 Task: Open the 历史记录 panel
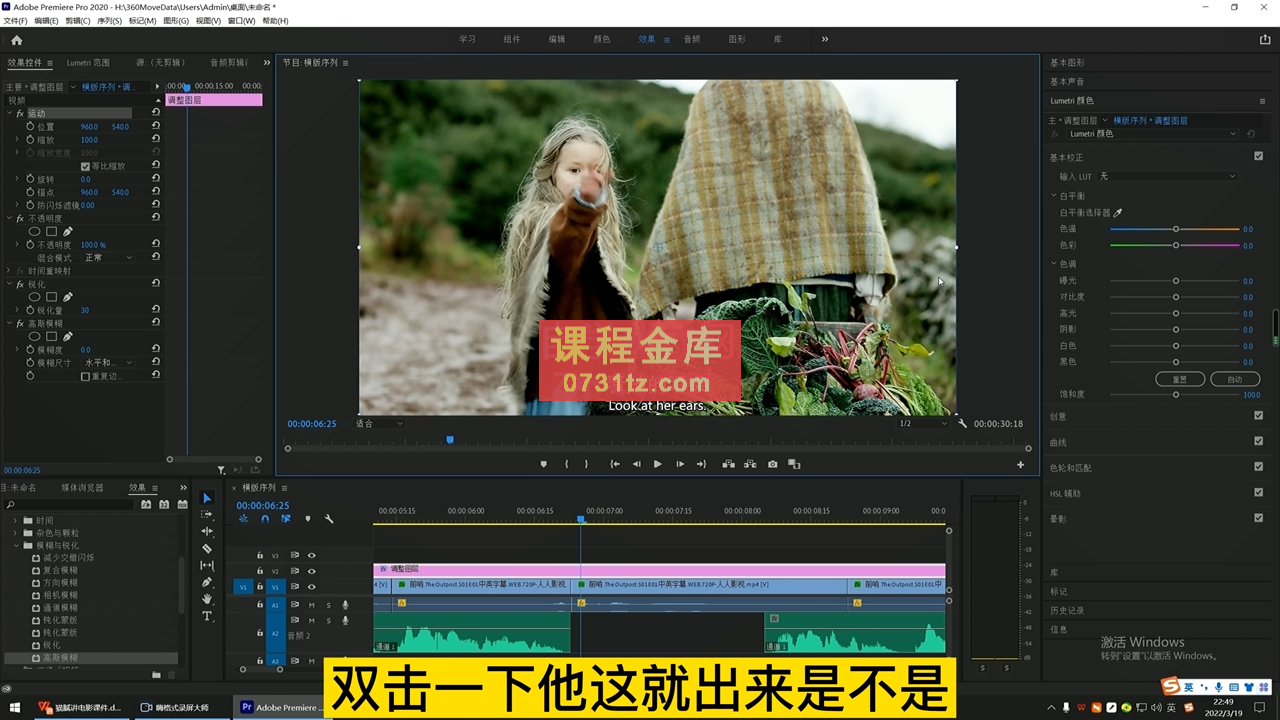[1067, 610]
